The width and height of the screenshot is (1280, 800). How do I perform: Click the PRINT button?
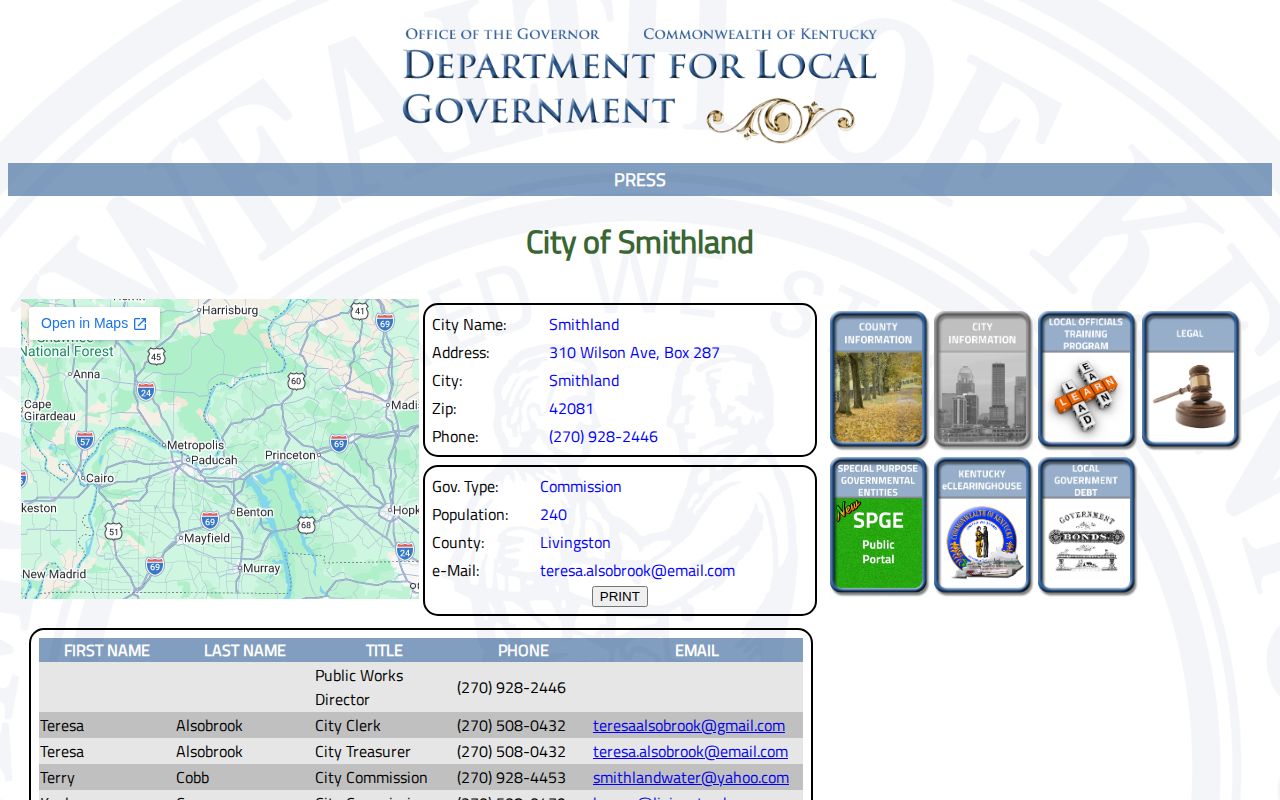pyautogui.click(x=620, y=596)
